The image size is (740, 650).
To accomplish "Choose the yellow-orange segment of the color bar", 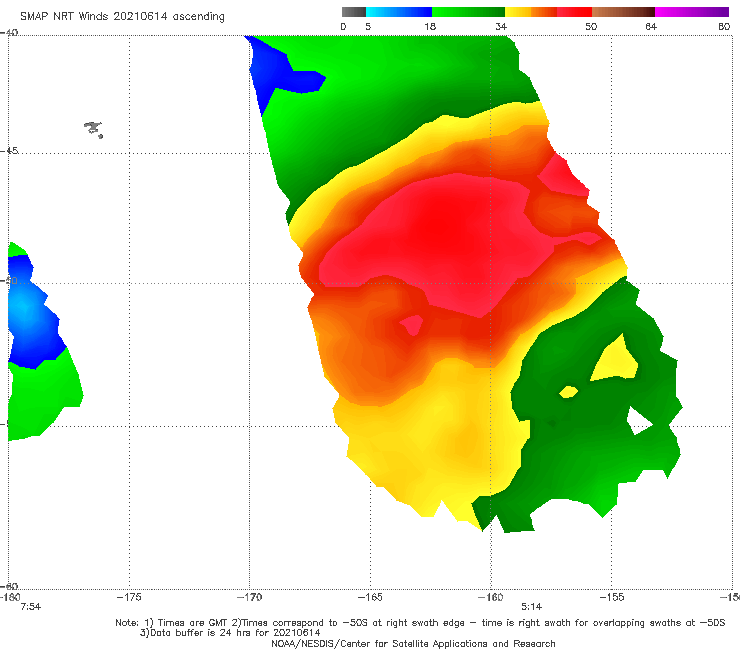I will pyautogui.click(x=531, y=12).
